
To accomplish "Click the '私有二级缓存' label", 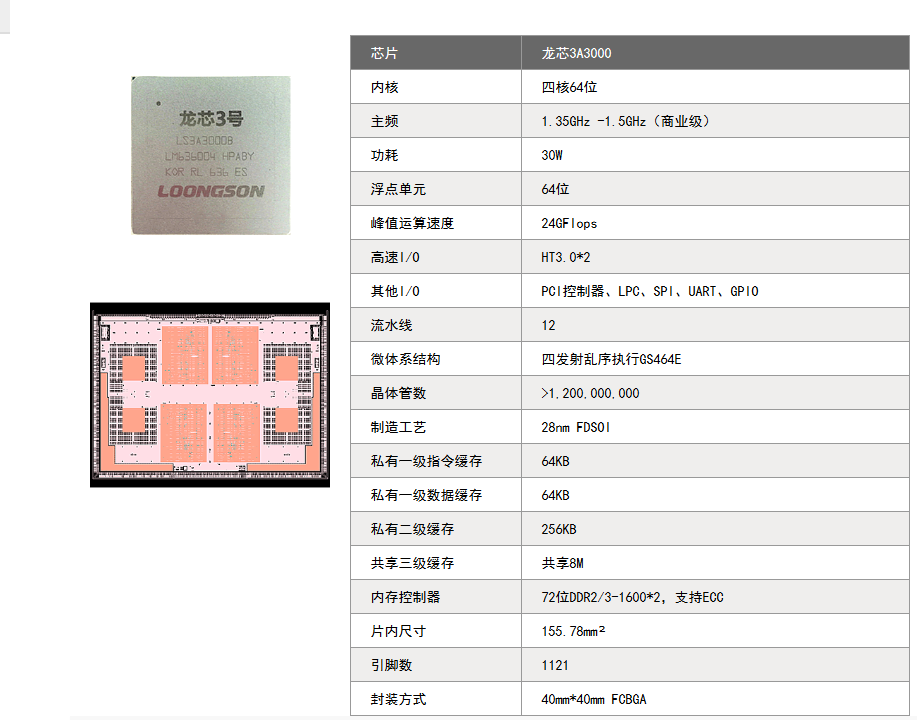I will pyautogui.click(x=412, y=529).
